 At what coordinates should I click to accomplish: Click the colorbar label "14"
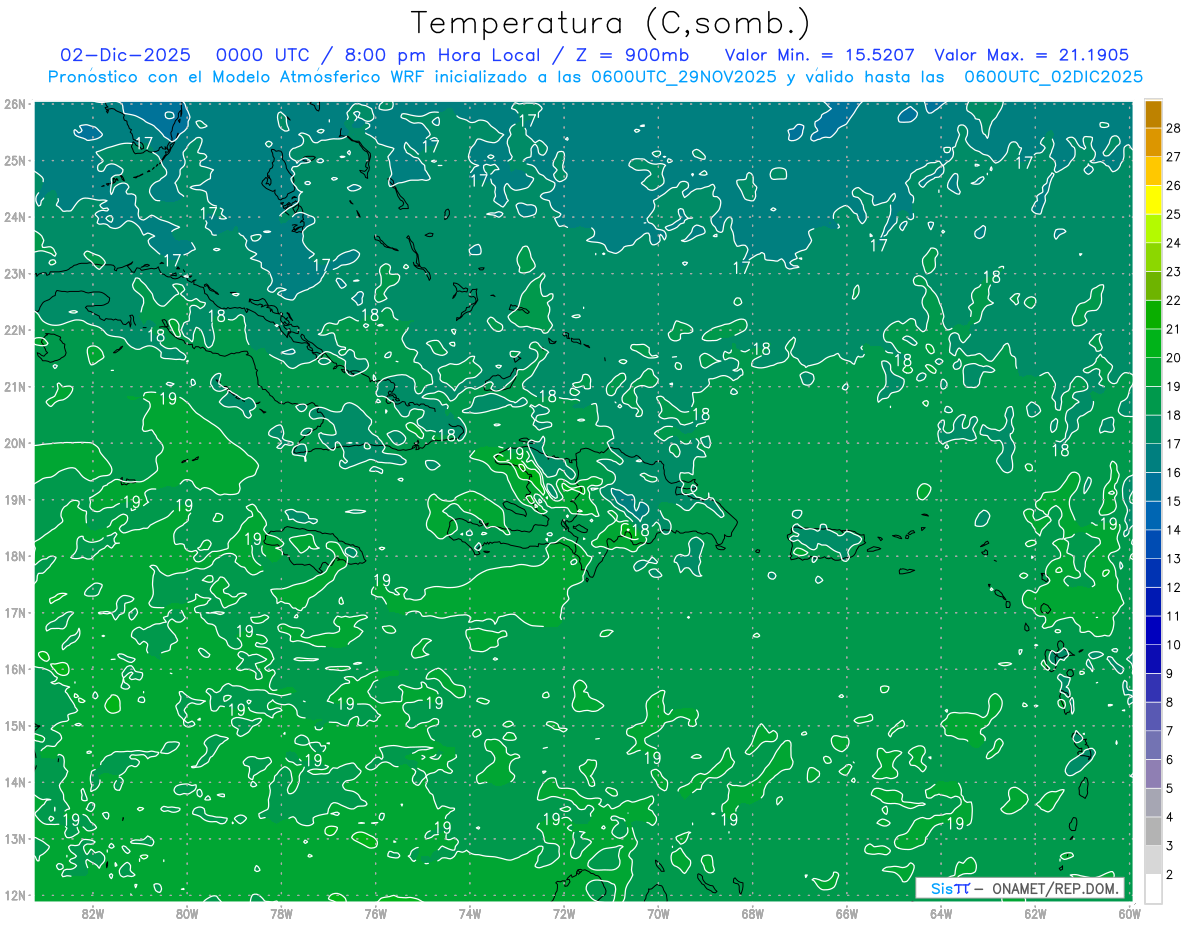click(1173, 530)
